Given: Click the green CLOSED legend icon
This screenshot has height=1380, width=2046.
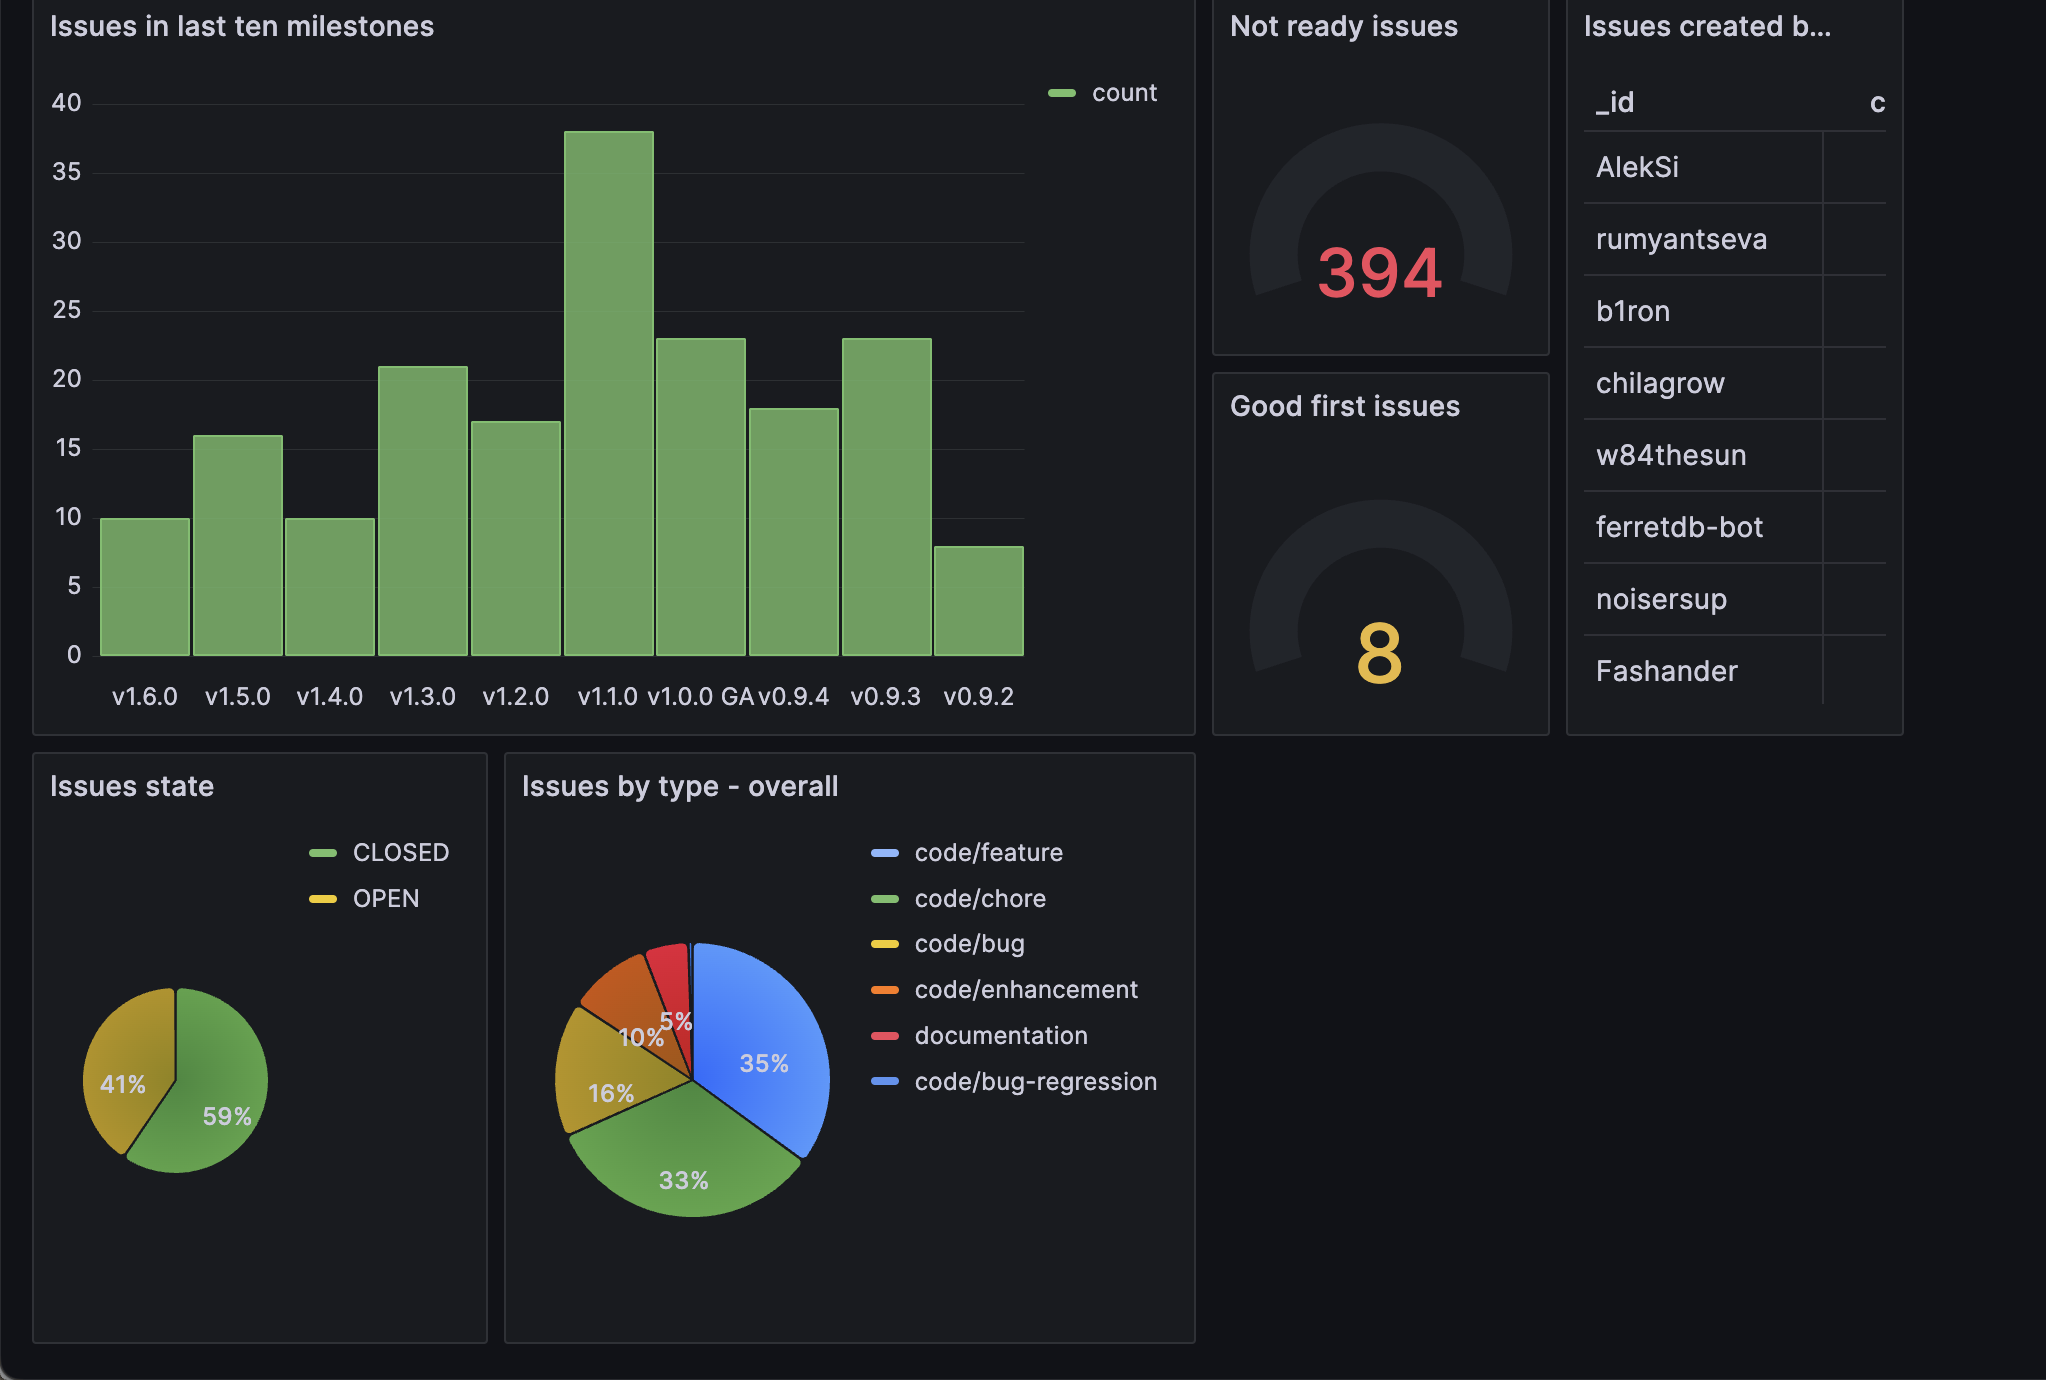Looking at the screenshot, I should tap(322, 852).
